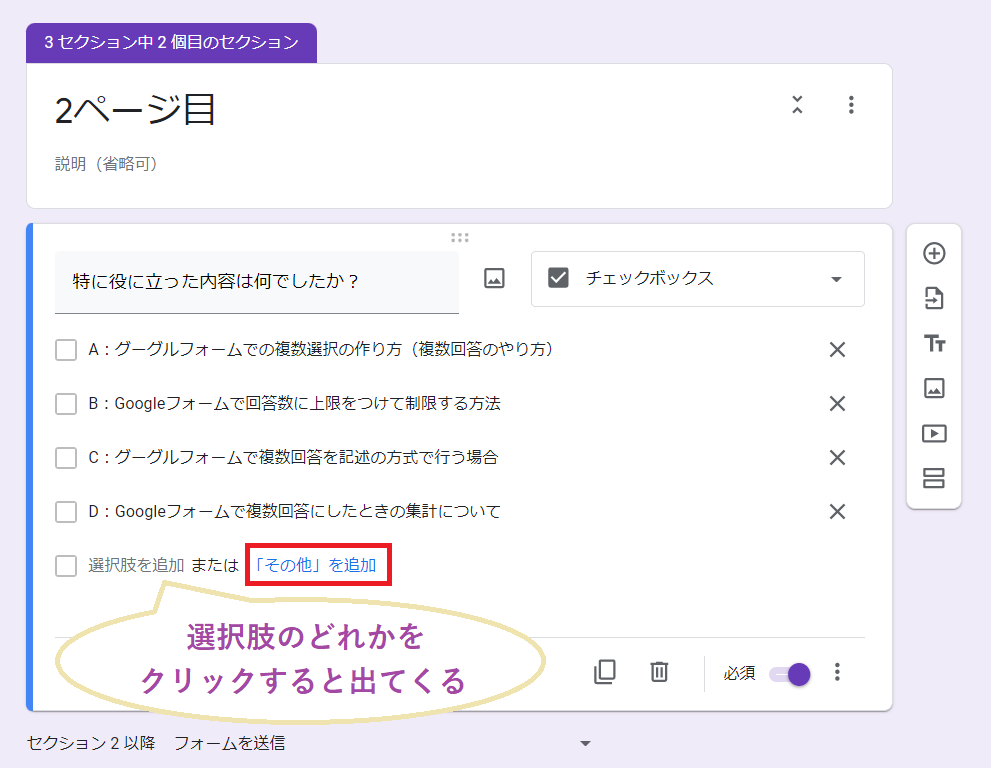Add a video using the video icon
The width and height of the screenshot is (991, 768).
[934, 433]
